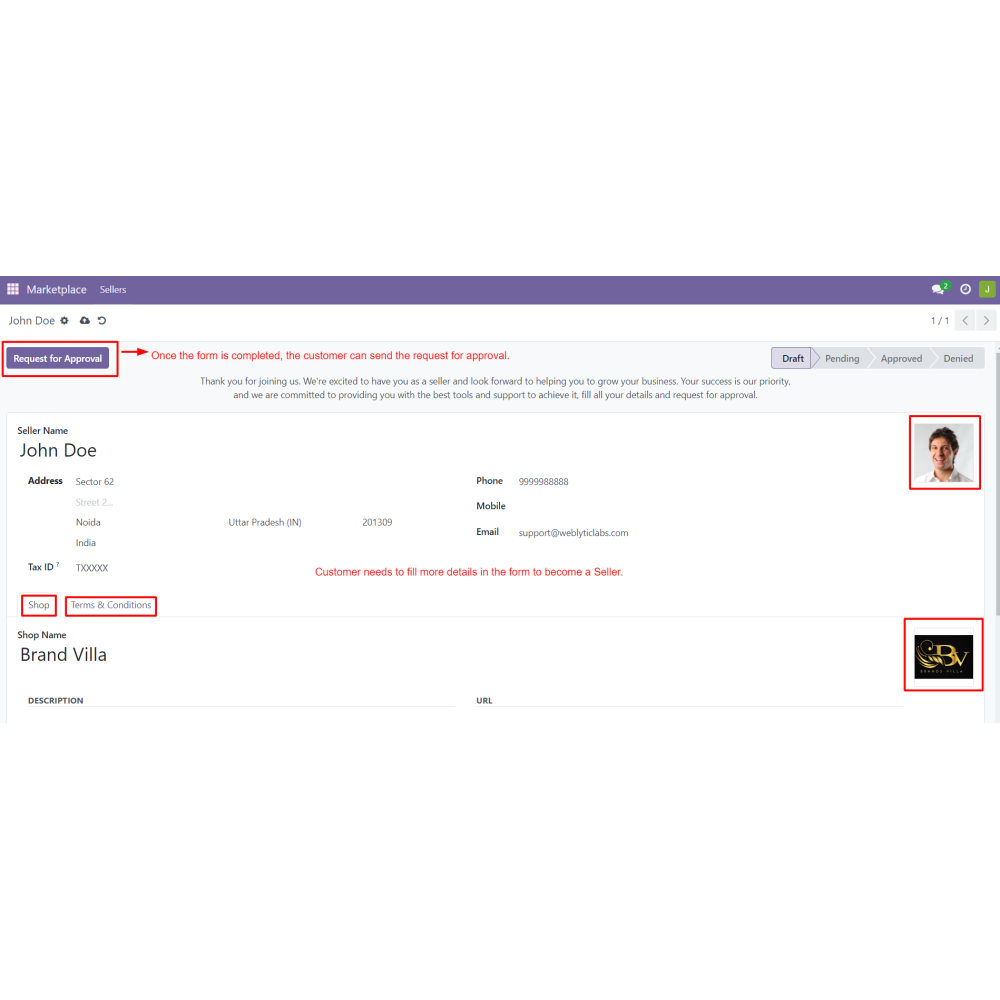Edit the Shop Name field Brand Villa
1000x1000 pixels.
(x=63, y=655)
